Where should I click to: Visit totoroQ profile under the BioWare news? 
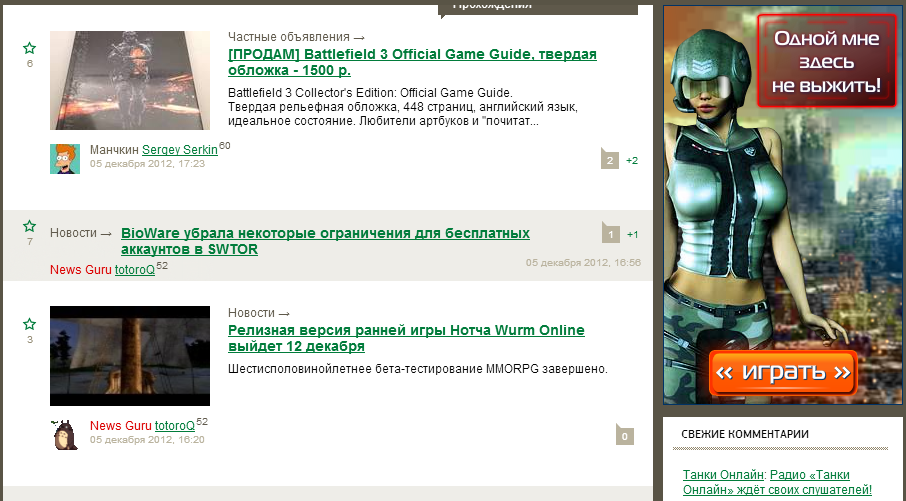click(x=135, y=270)
